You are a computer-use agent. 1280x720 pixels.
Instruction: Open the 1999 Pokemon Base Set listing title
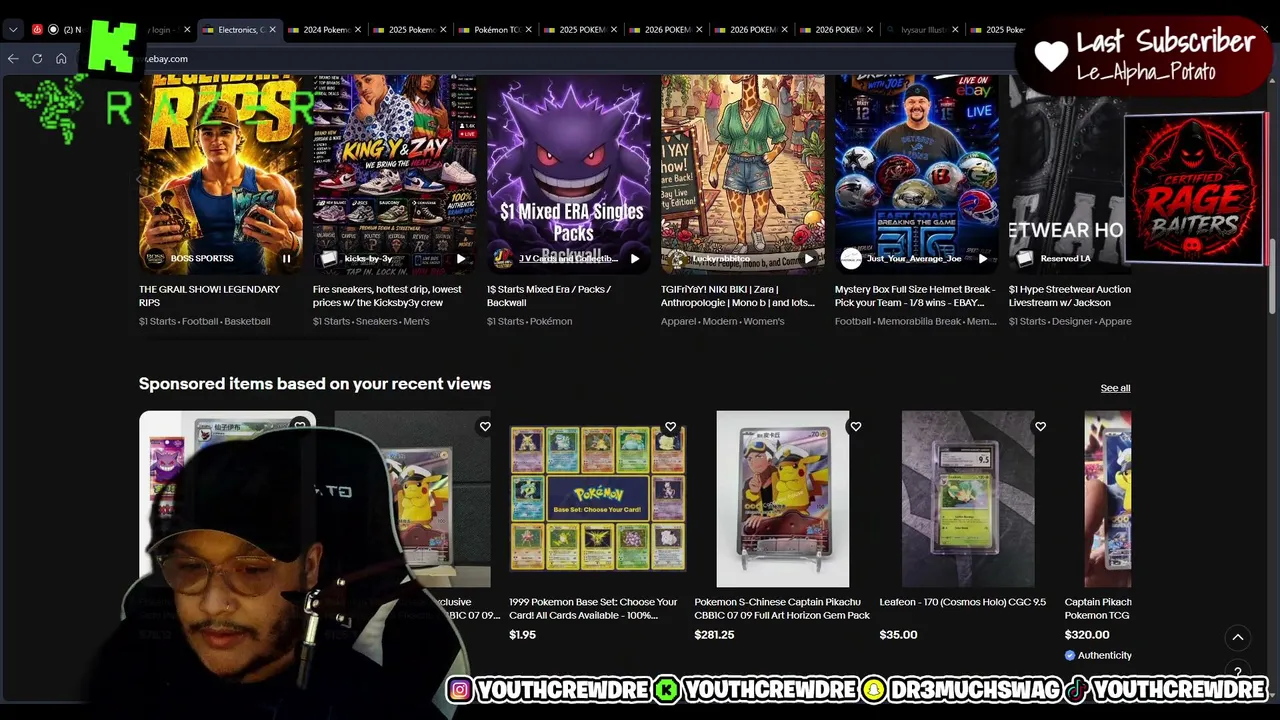pyautogui.click(x=593, y=608)
